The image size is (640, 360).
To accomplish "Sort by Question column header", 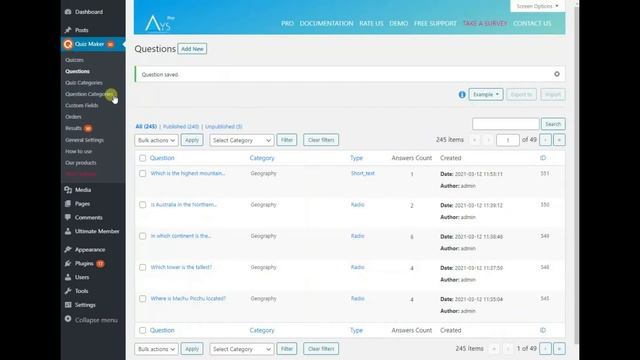I will [x=162, y=158].
